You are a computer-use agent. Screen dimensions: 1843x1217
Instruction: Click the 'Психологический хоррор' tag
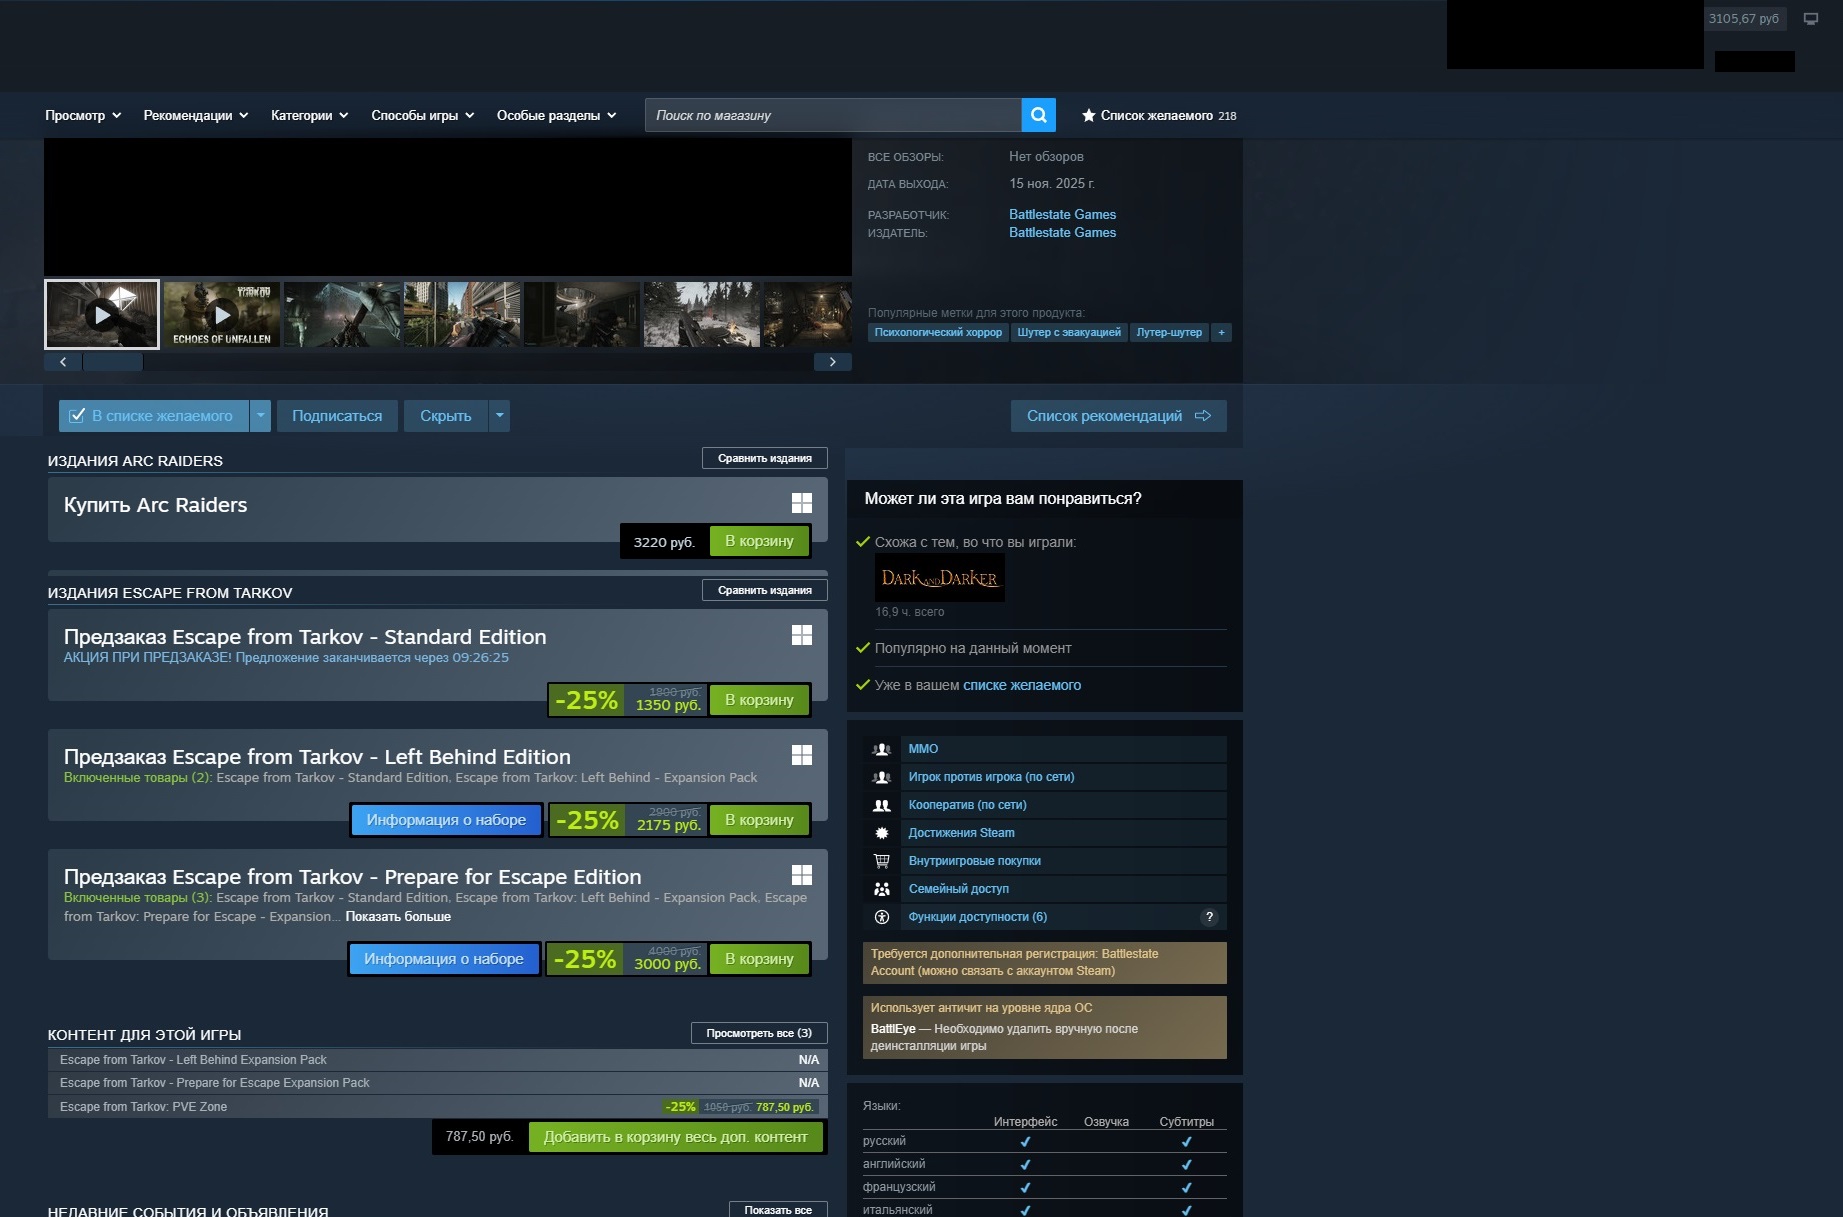pyautogui.click(x=938, y=332)
